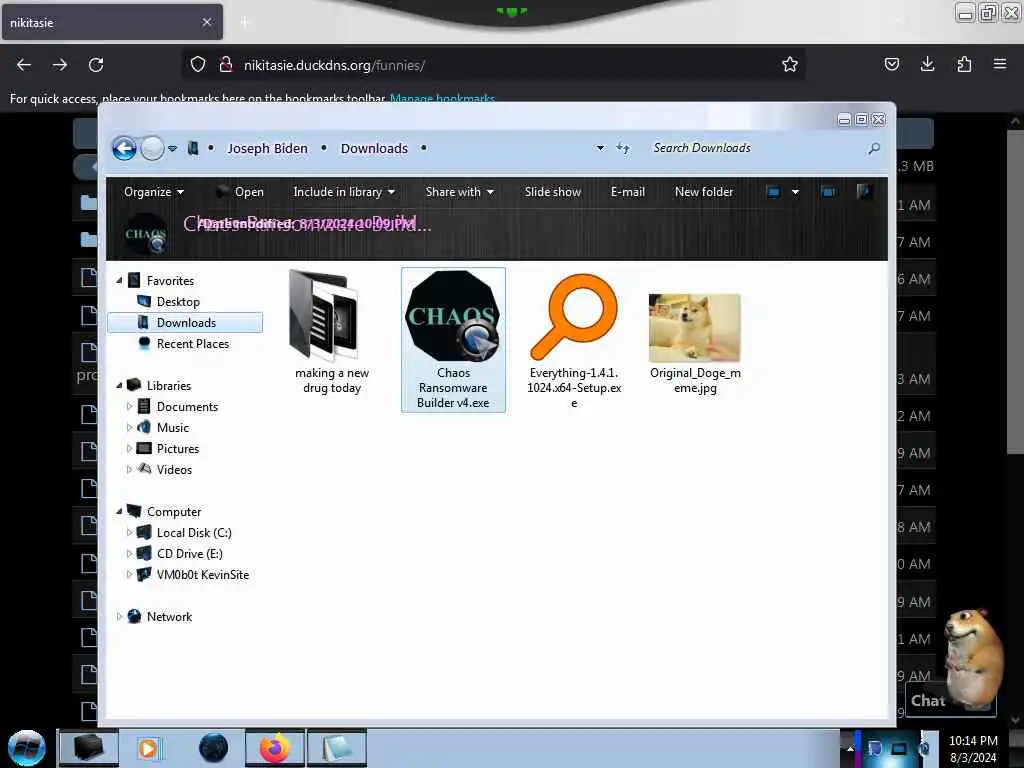Open a new browser tab
The width and height of the screenshot is (1024, 768).
click(245, 23)
